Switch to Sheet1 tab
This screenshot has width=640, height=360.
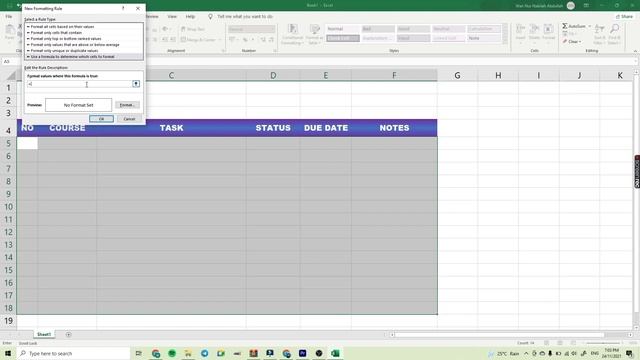coord(44,334)
